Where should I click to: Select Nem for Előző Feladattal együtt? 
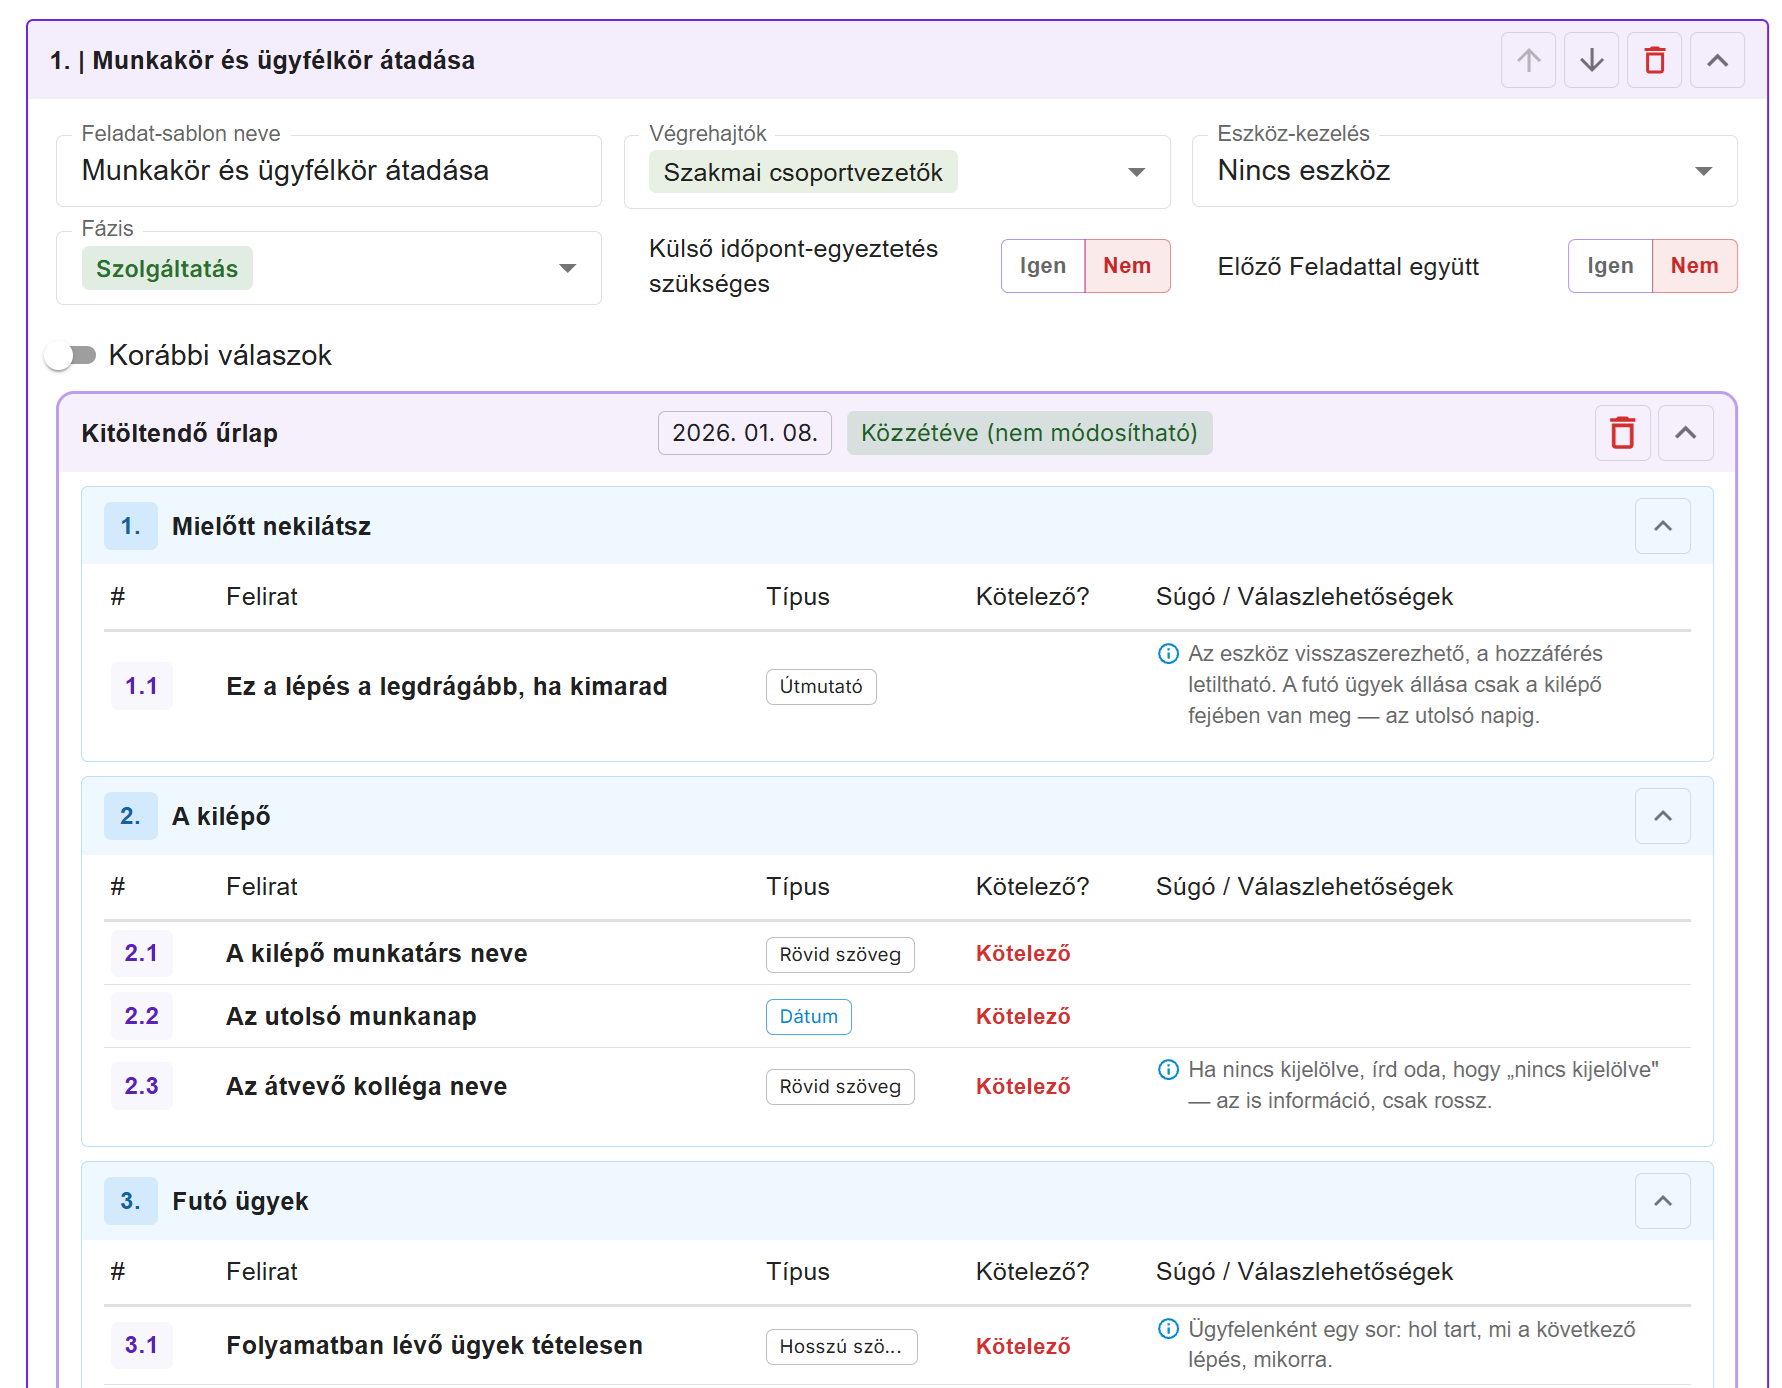pos(1694,266)
